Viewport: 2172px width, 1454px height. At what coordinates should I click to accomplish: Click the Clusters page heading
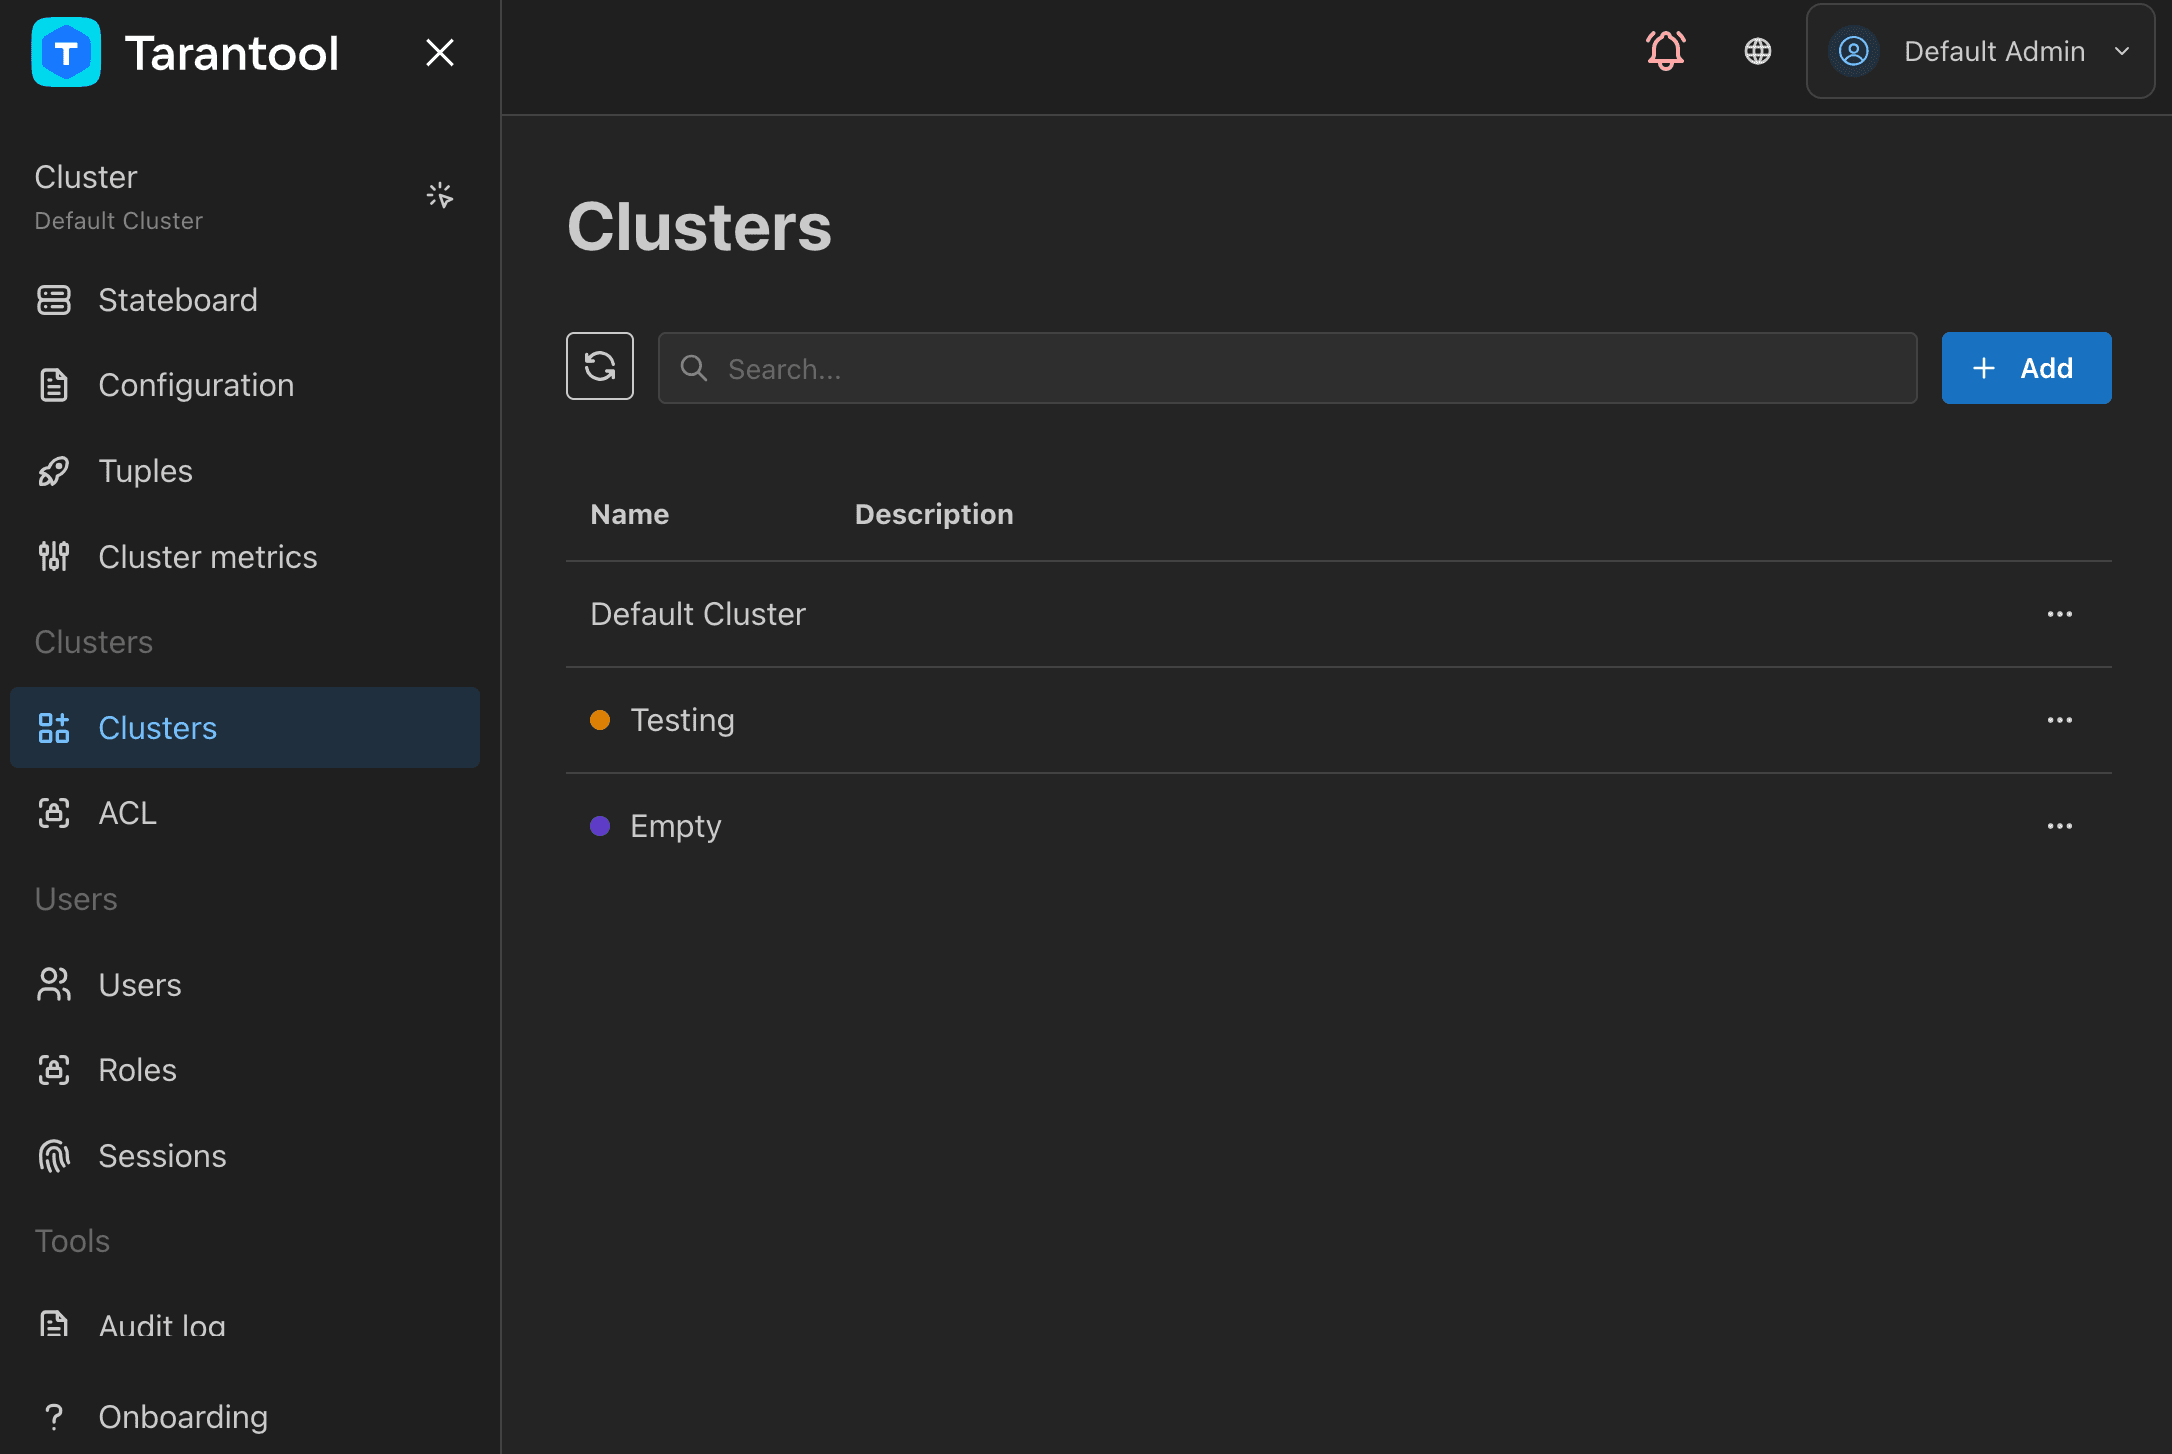tap(699, 227)
